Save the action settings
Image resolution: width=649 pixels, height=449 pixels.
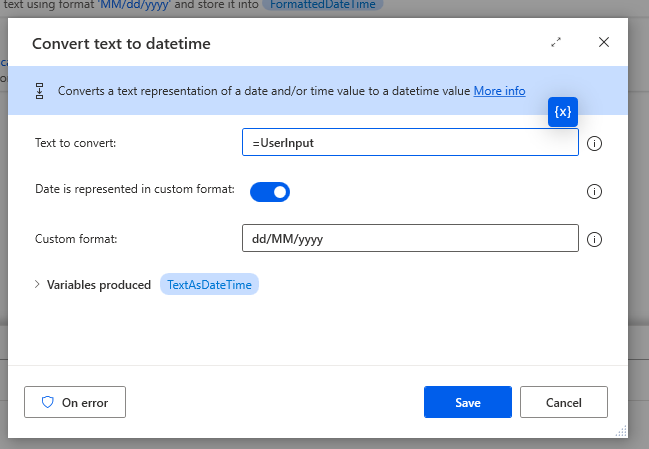click(x=468, y=402)
